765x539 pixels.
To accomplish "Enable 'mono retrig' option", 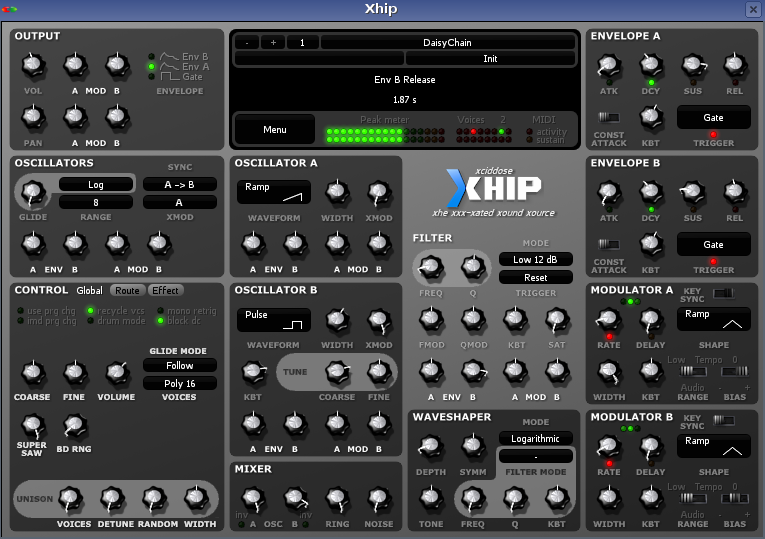I will point(186,311).
